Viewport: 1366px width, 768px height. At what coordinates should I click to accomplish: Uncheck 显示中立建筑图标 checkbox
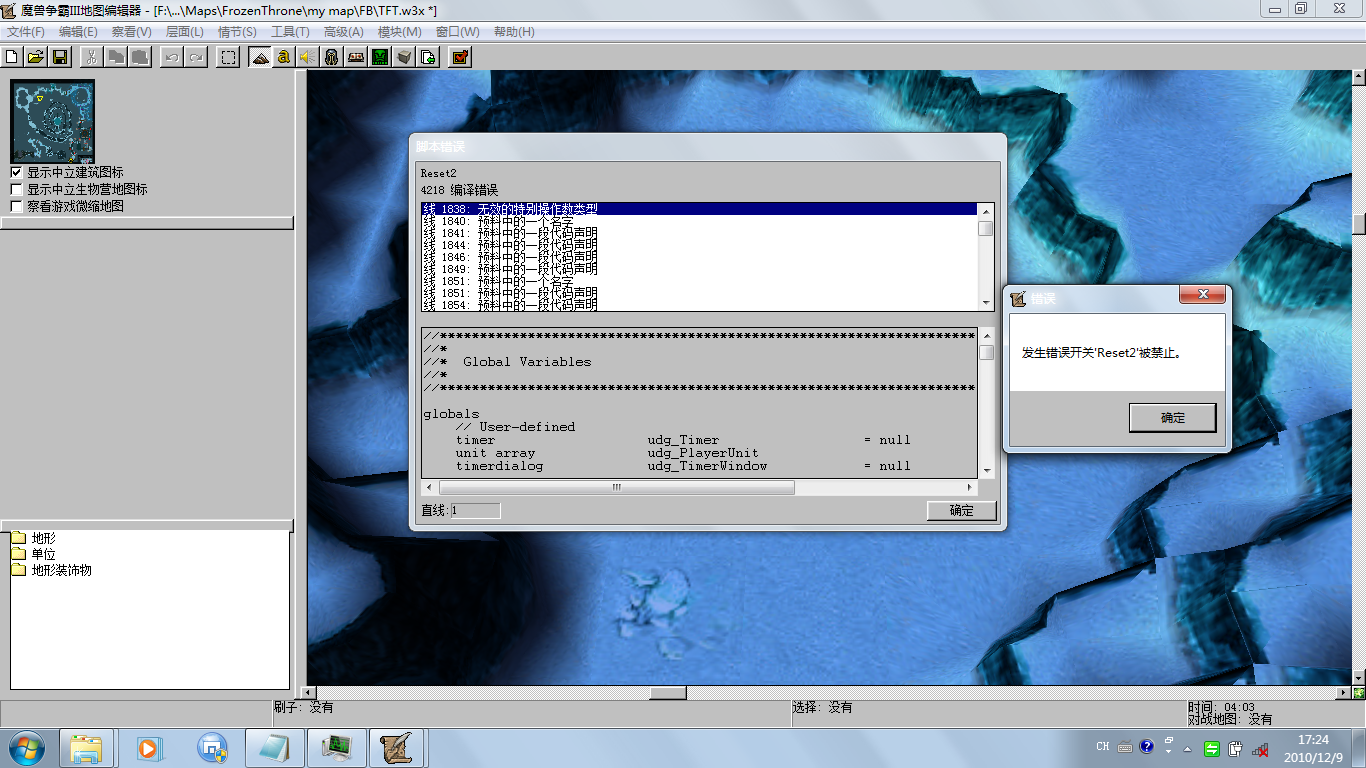tap(16, 173)
